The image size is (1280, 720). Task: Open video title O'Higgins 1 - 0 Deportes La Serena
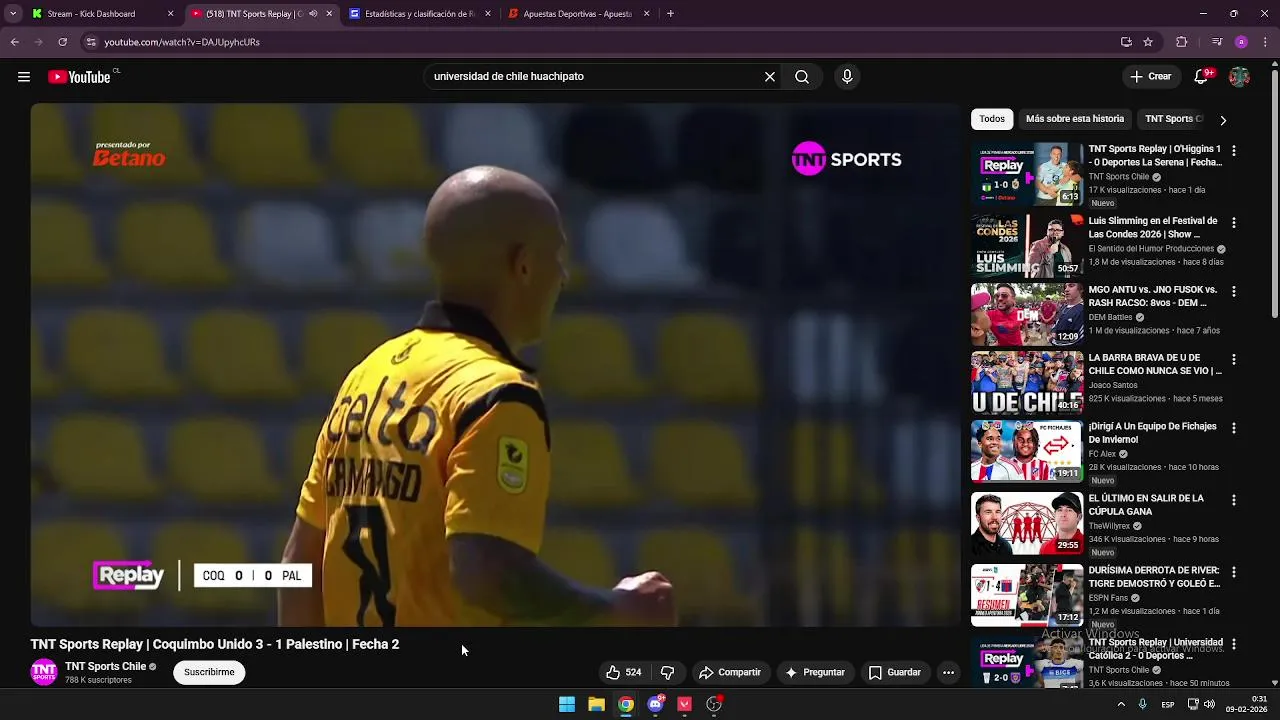[1155, 156]
